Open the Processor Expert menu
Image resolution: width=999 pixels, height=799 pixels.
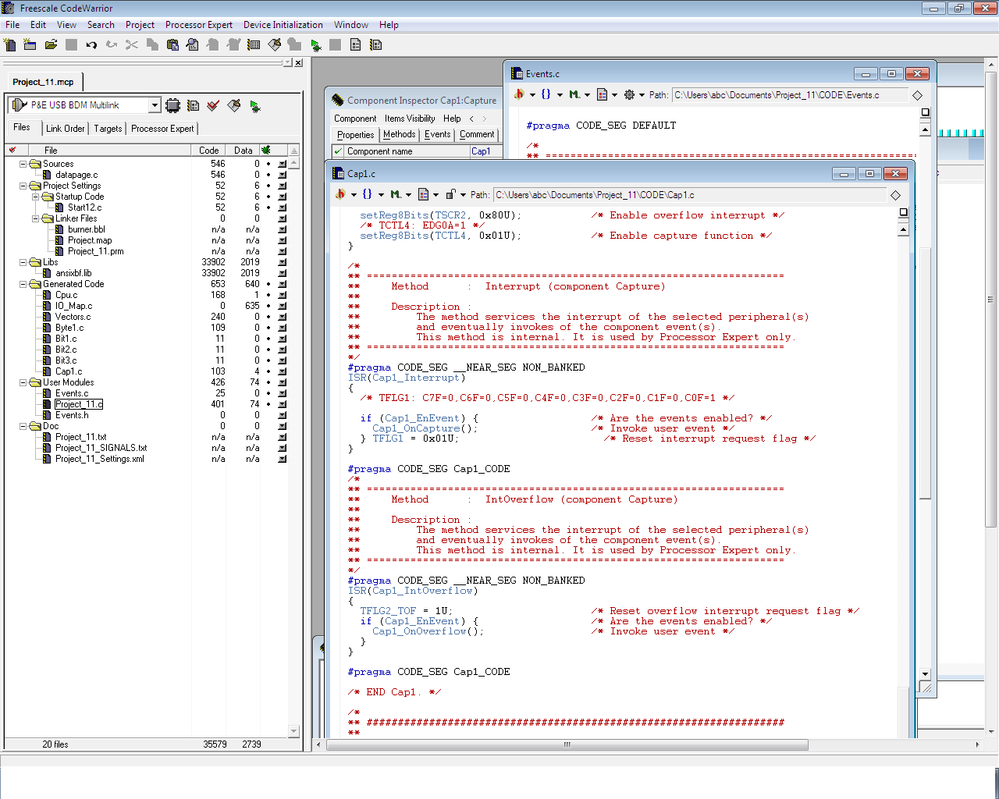(198, 24)
